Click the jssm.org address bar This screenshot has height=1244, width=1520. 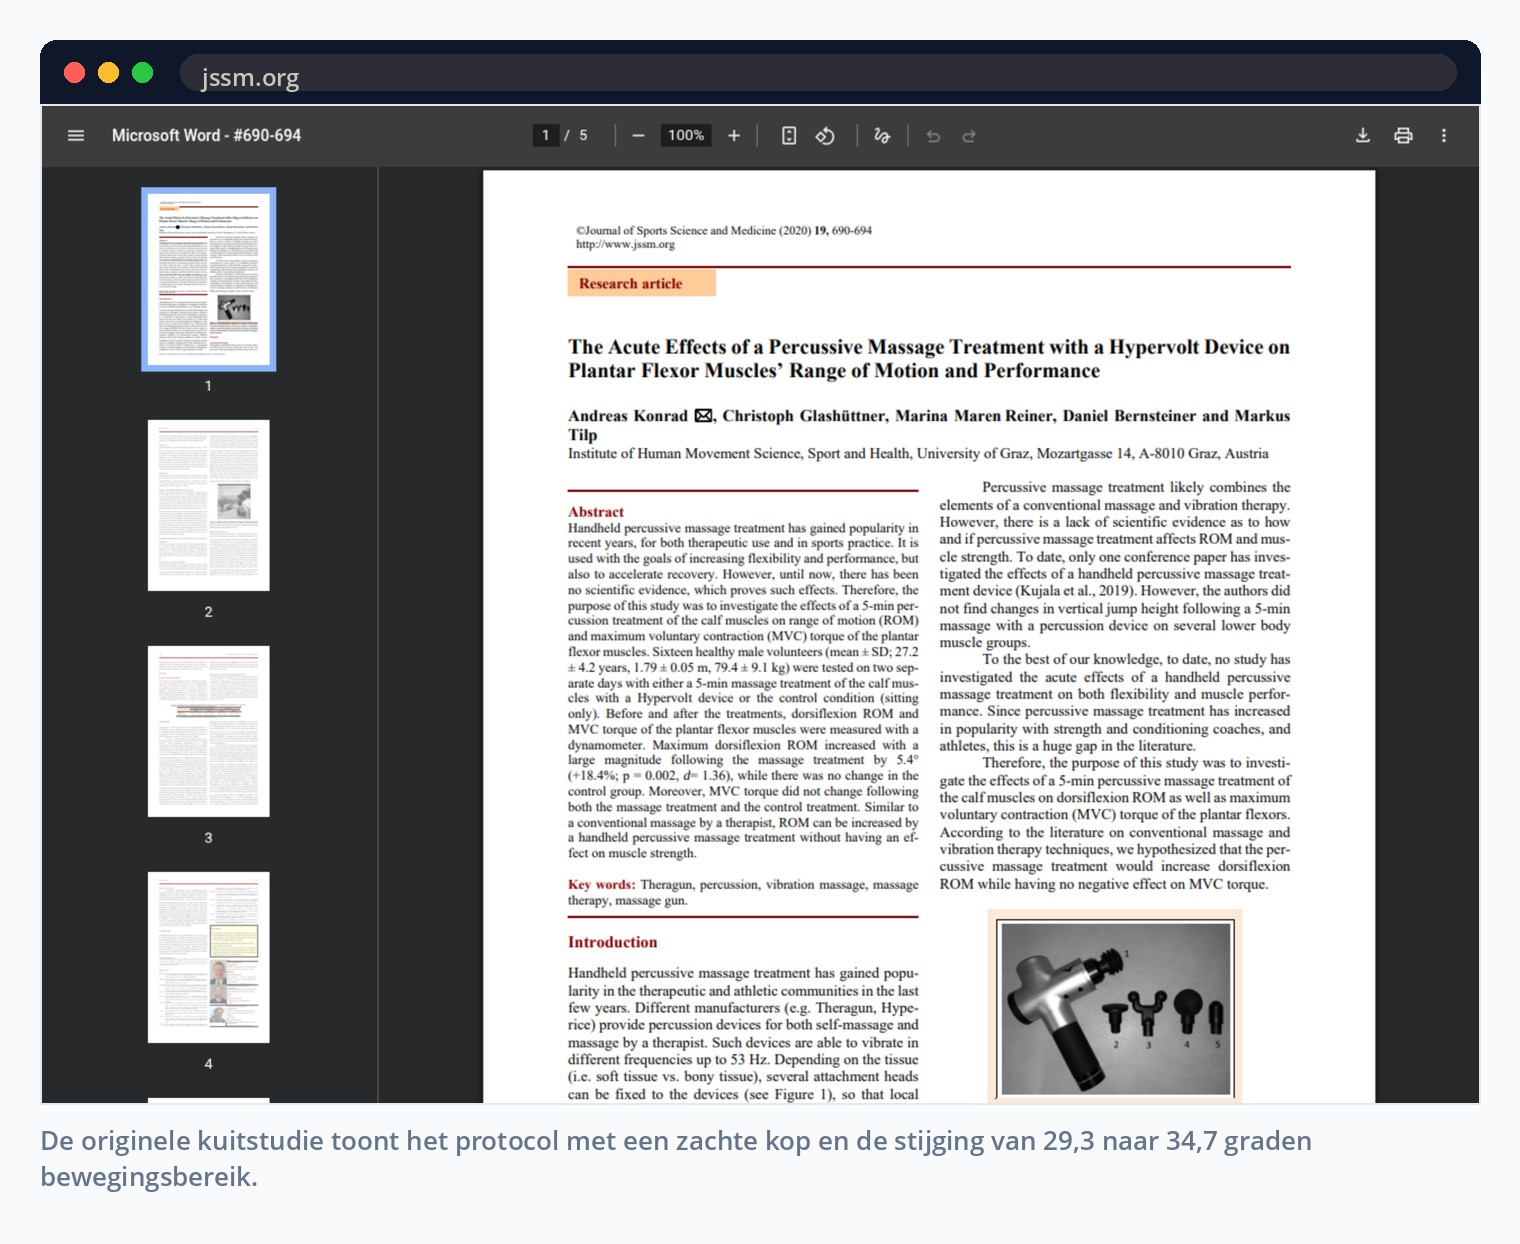click(x=817, y=76)
